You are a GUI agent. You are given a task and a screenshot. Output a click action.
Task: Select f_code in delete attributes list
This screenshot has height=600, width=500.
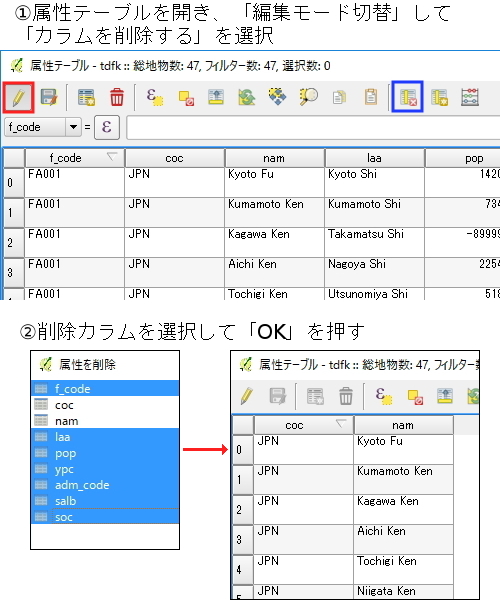105,388
